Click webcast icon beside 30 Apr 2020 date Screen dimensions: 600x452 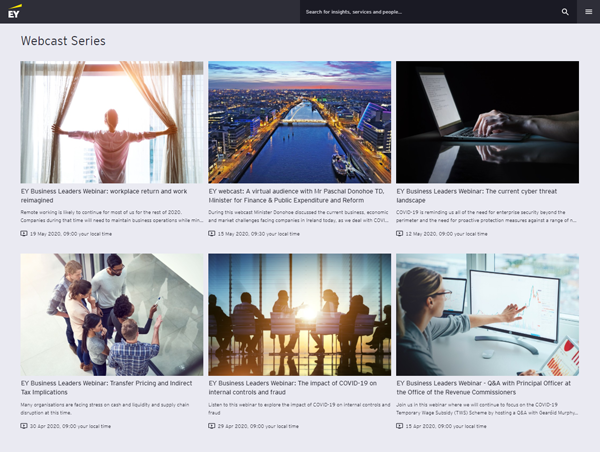point(24,425)
